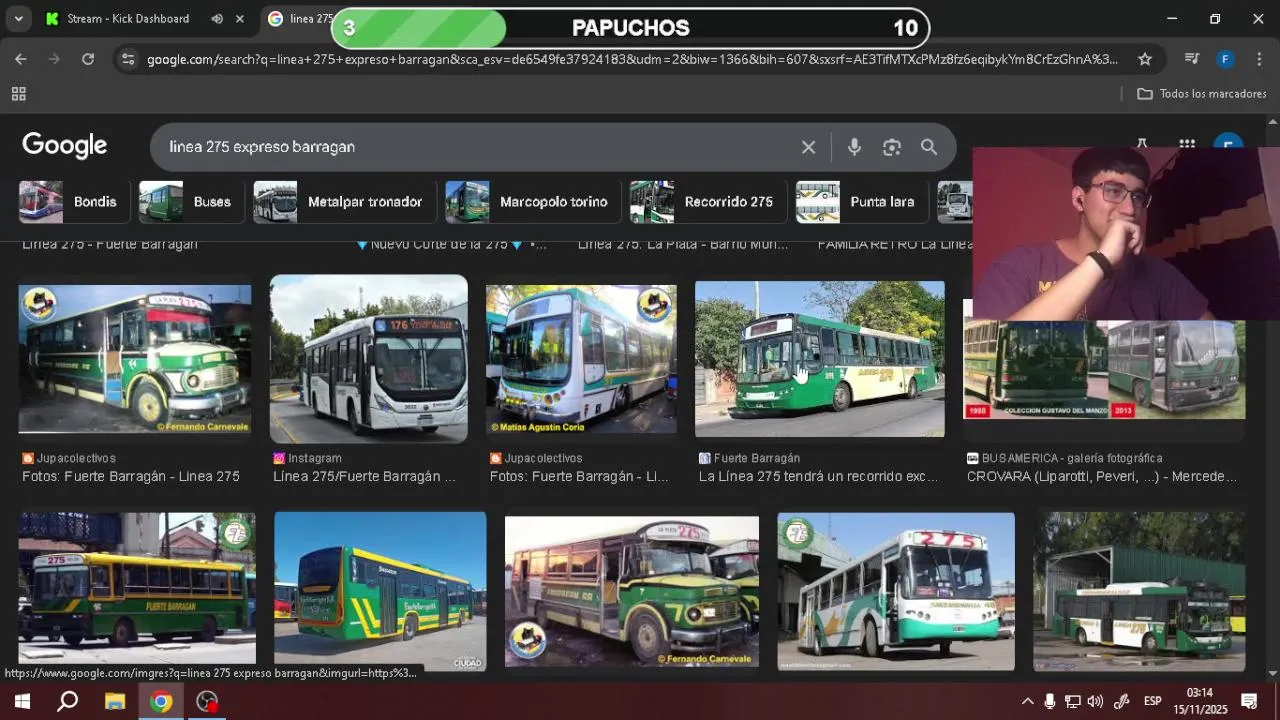
Task: Open Chrome three-dot menu
Action: [1258, 59]
